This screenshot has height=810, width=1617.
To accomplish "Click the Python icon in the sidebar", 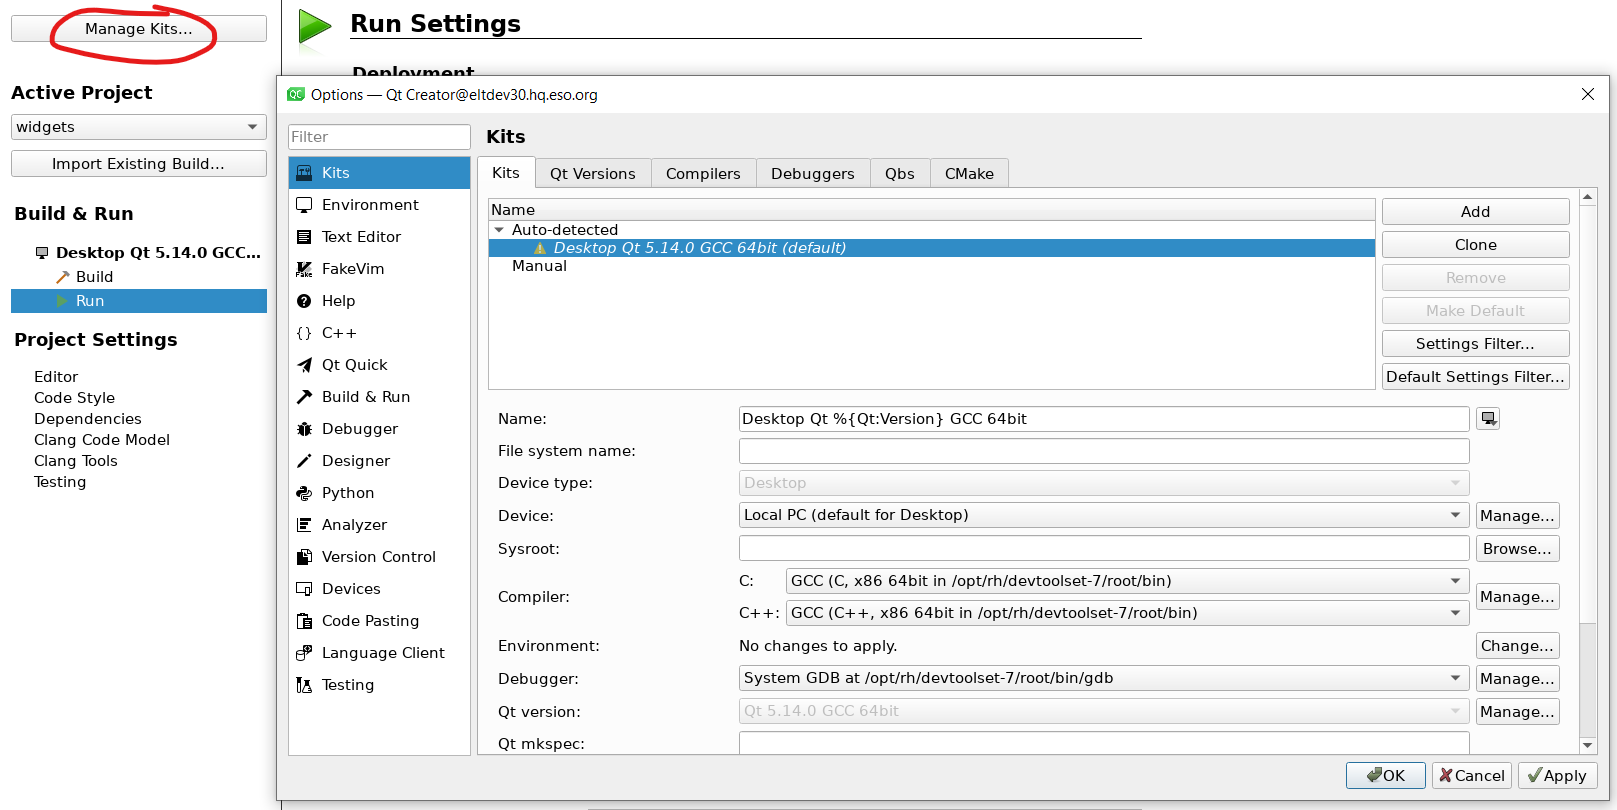I will click(x=304, y=493).
